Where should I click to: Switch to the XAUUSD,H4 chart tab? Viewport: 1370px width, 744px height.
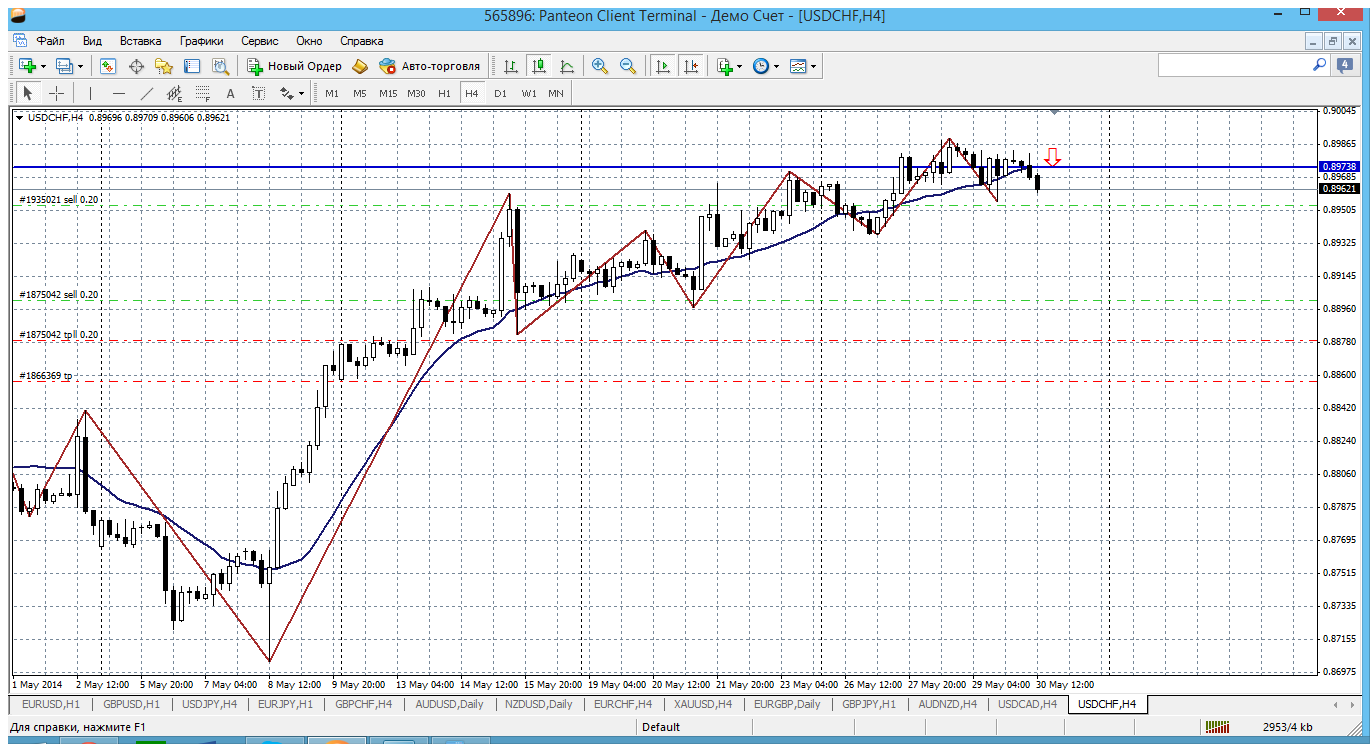coord(703,704)
